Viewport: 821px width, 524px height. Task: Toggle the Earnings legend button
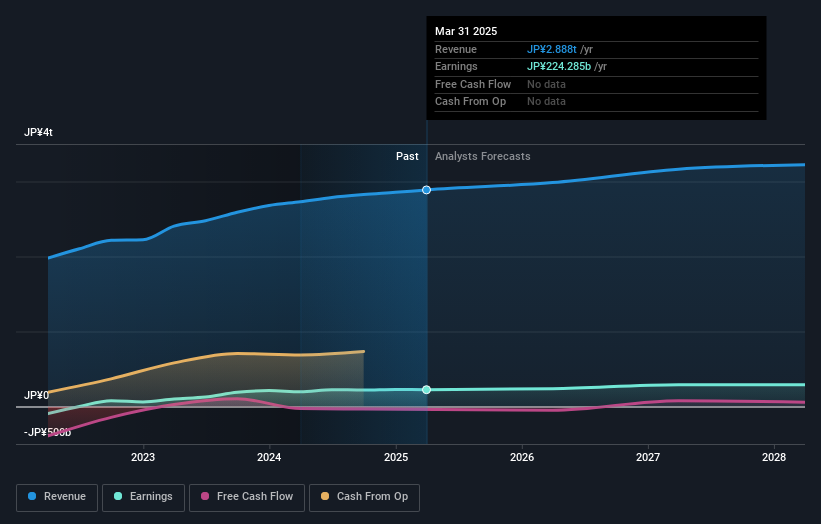[143, 497]
